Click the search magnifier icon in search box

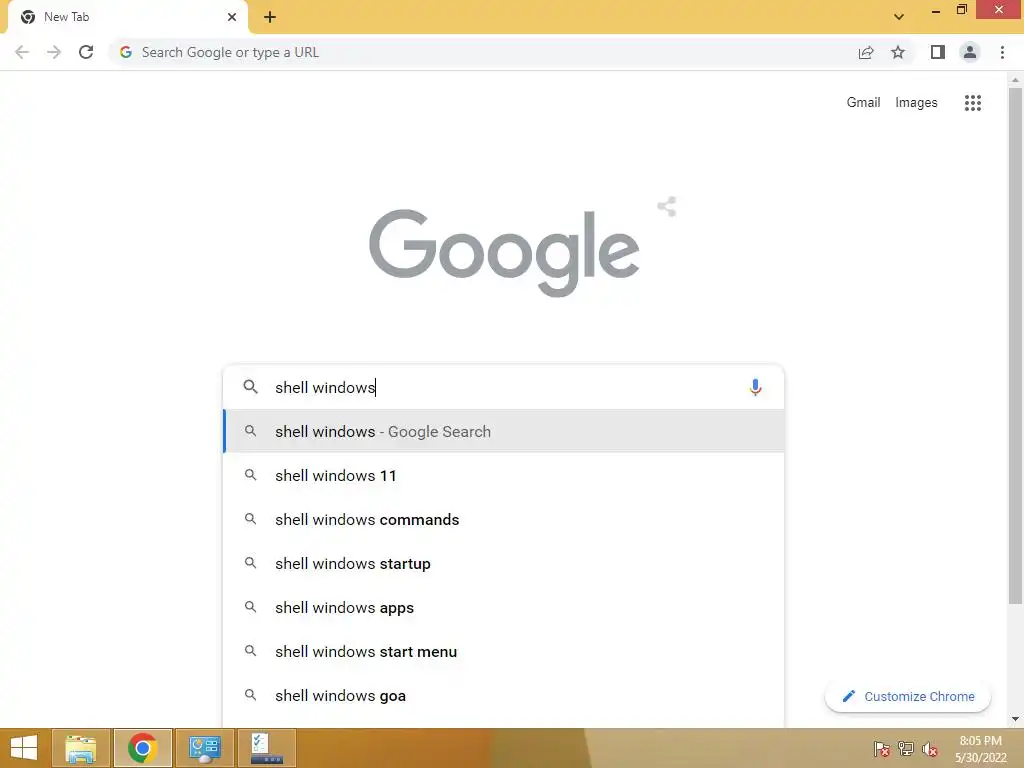coord(250,387)
